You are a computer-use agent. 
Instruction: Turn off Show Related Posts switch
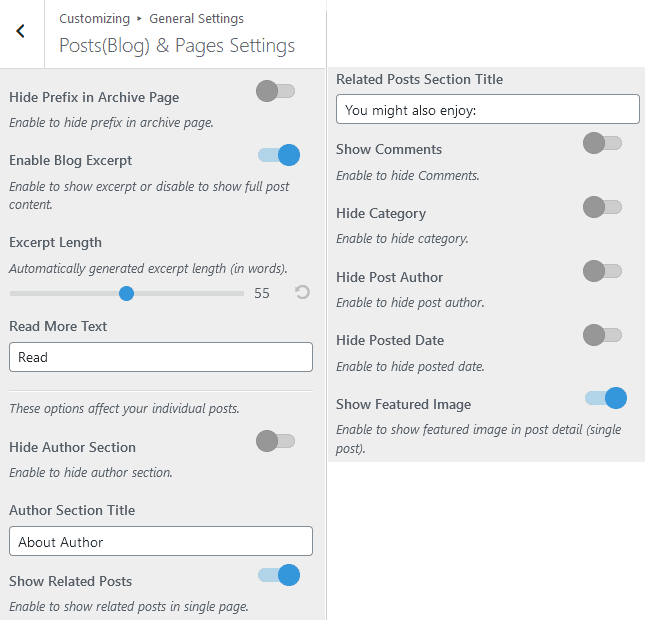pyautogui.click(x=279, y=575)
